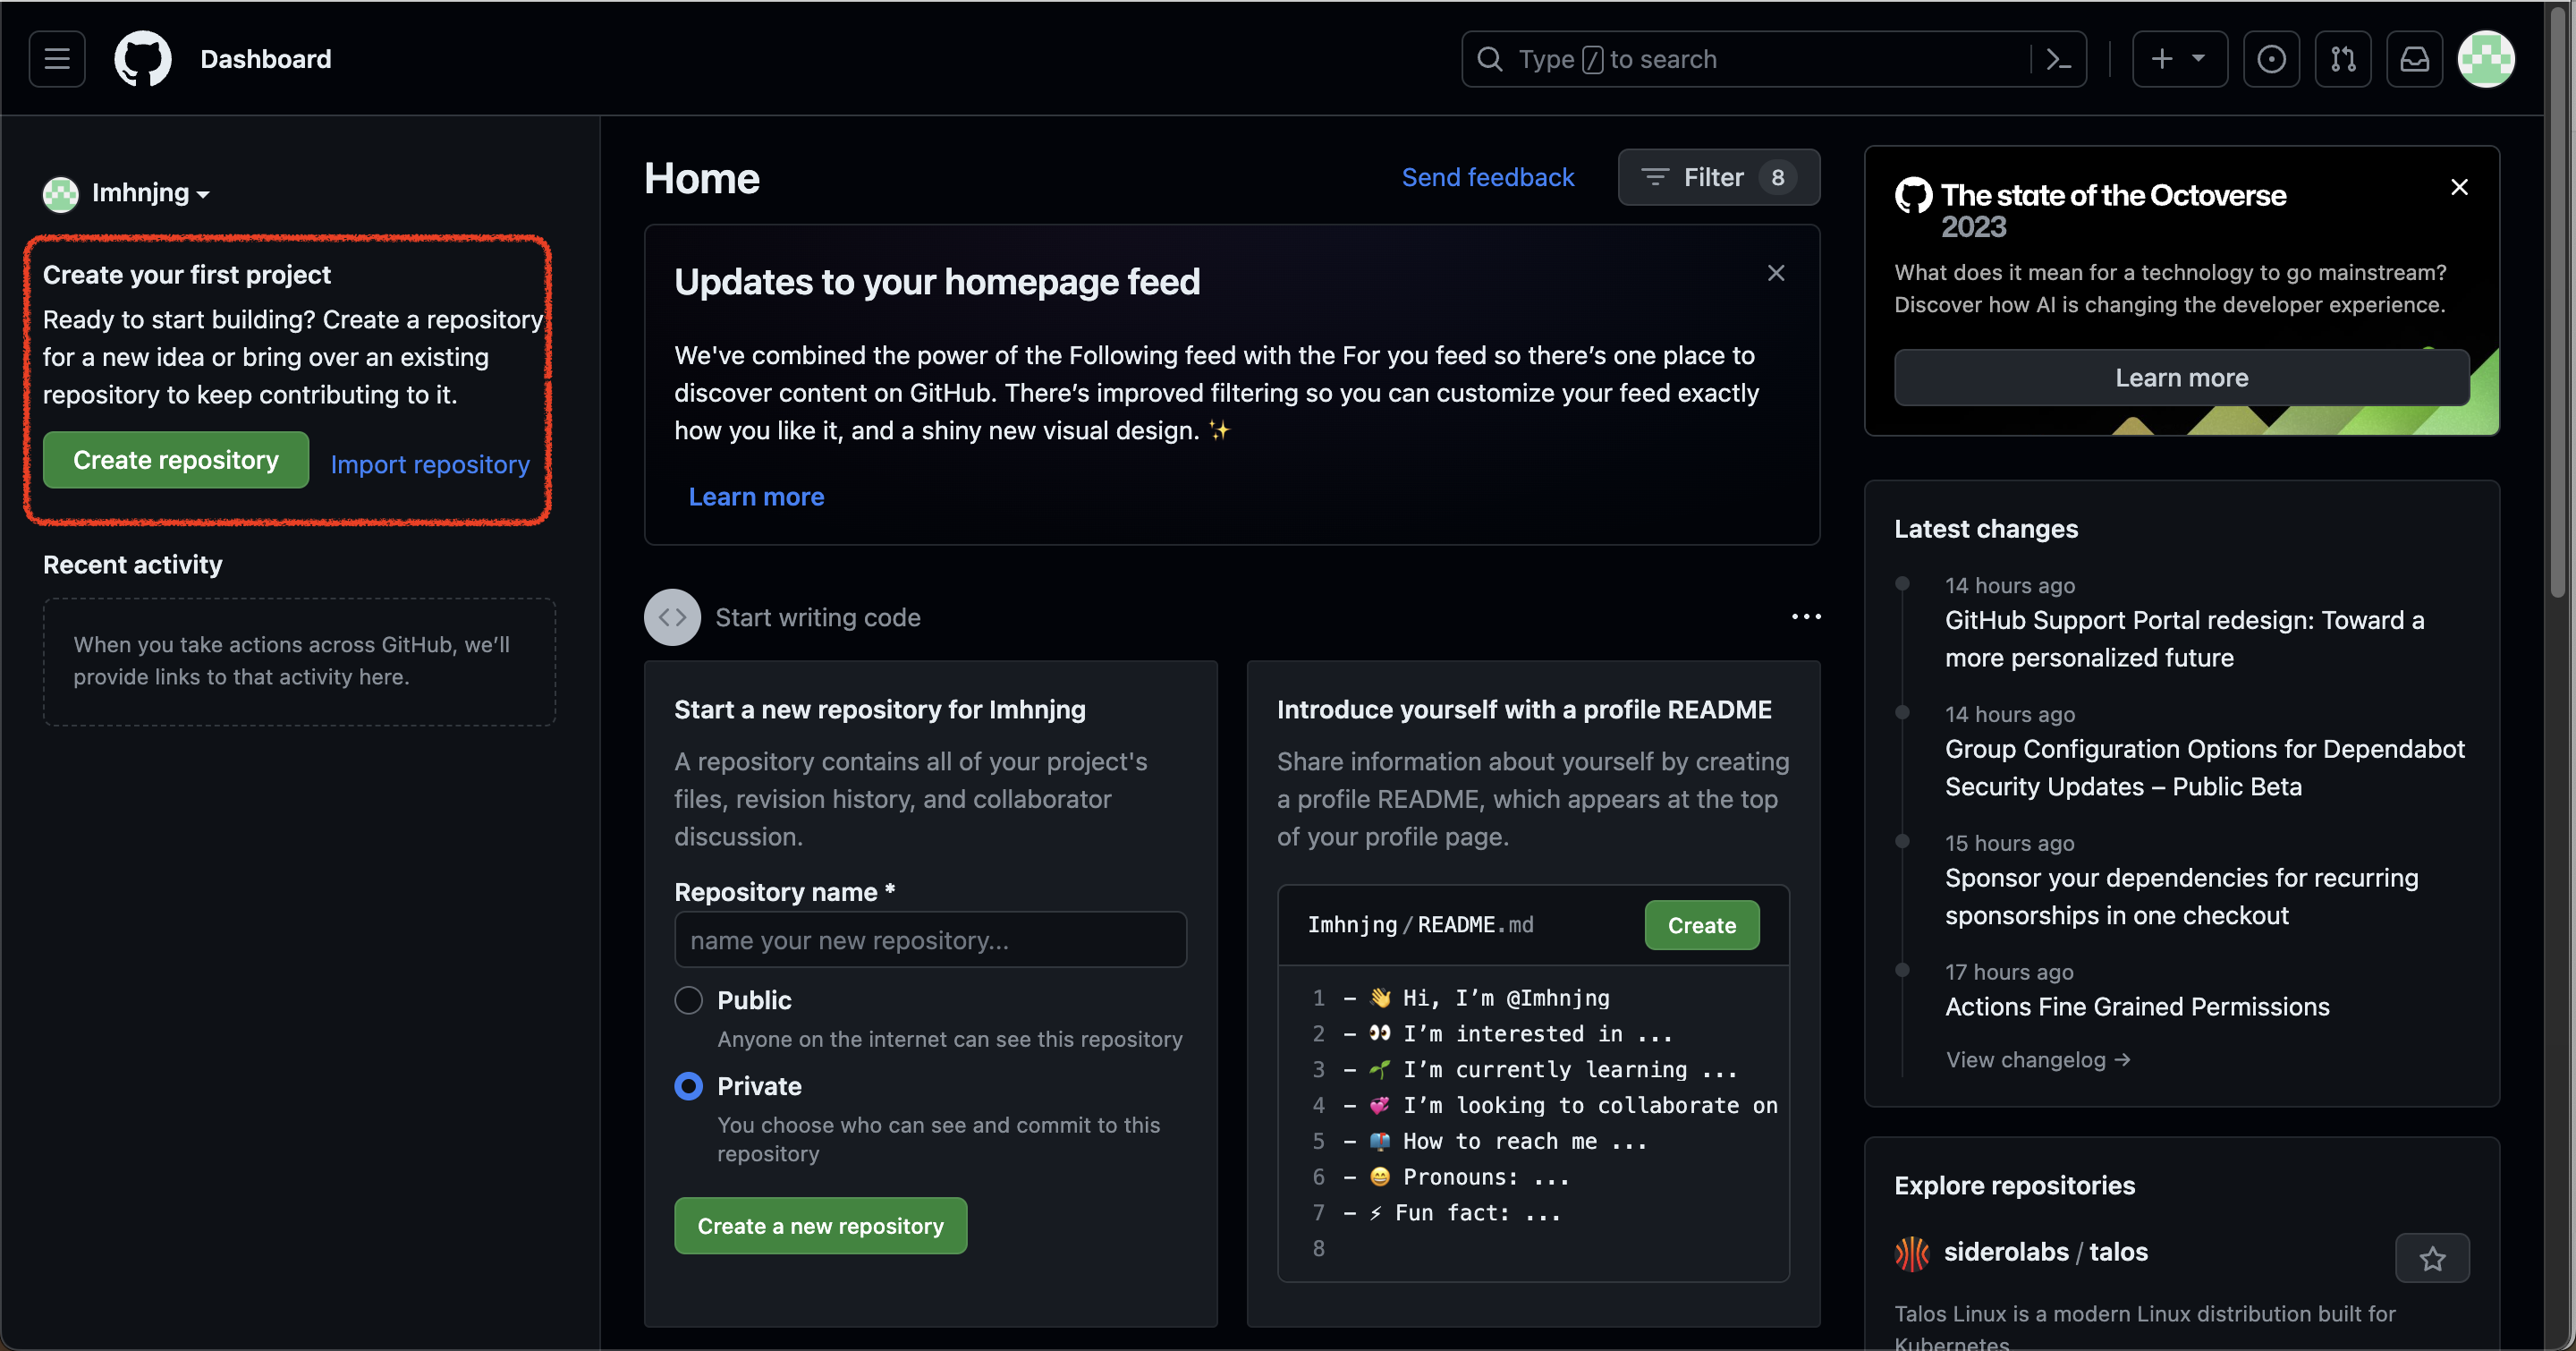Click the Octoverse GitHub logo icon
Viewport: 2576px width, 1351px height.
pyautogui.click(x=1914, y=195)
